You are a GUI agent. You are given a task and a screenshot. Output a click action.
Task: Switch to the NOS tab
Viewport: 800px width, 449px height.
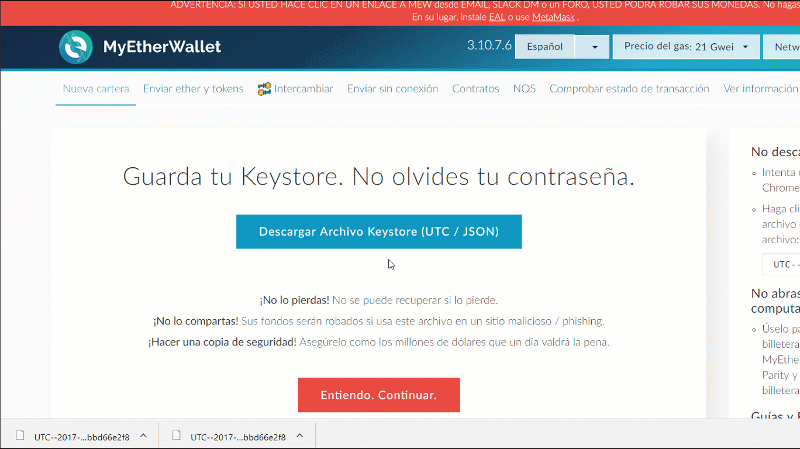coord(524,89)
